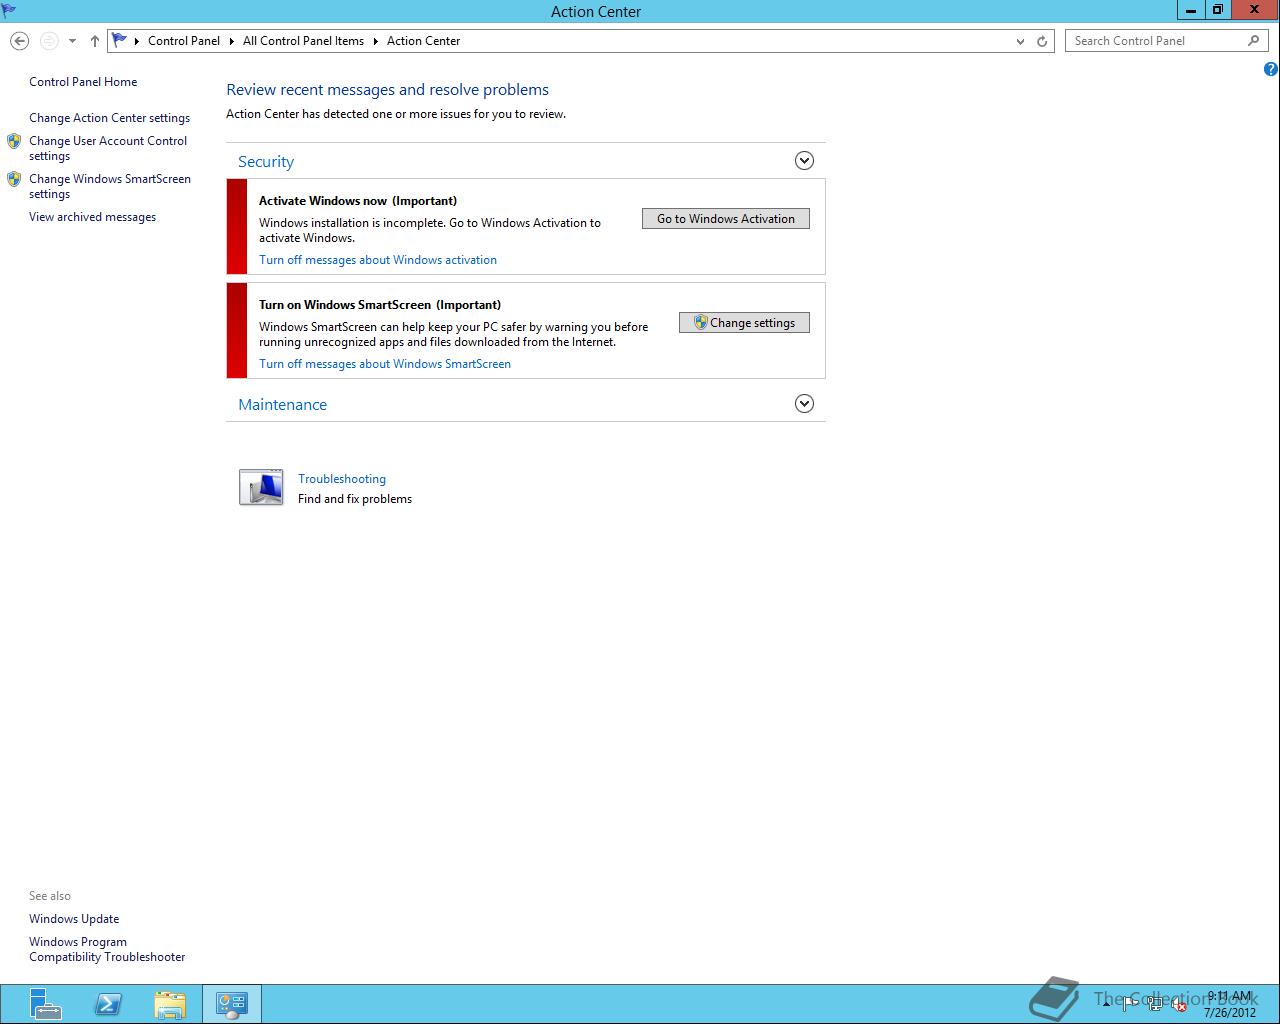Viewport: 1280px width, 1024px height.
Task: Click the Control Panel taskbar button
Action: tap(232, 1004)
